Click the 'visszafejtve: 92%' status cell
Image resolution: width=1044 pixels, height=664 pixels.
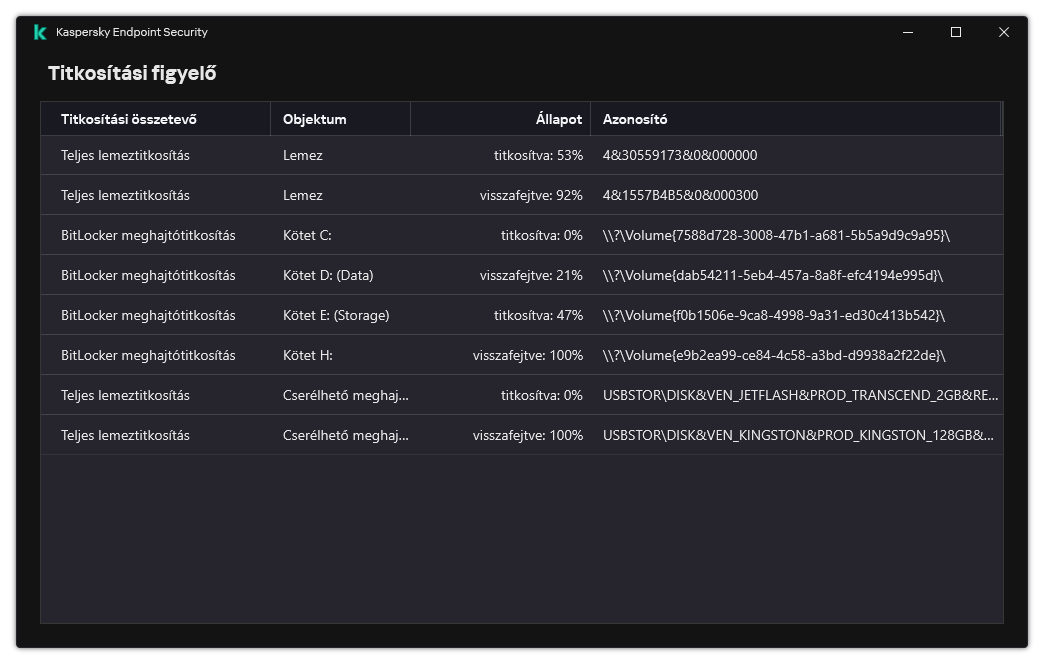coord(531,195)
